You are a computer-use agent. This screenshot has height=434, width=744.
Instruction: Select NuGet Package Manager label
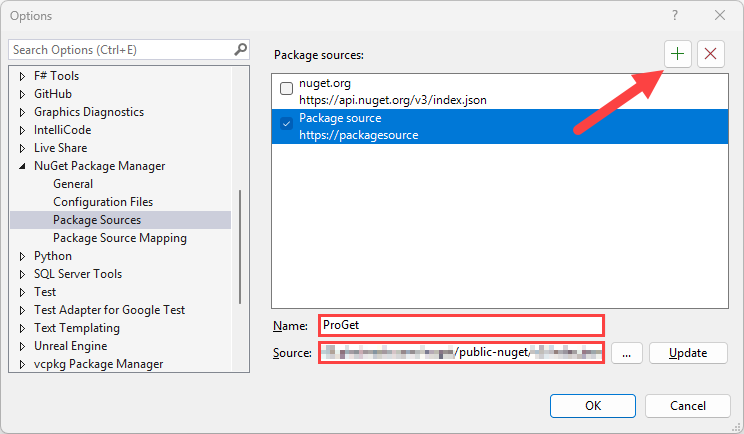(x=100, y=166)
